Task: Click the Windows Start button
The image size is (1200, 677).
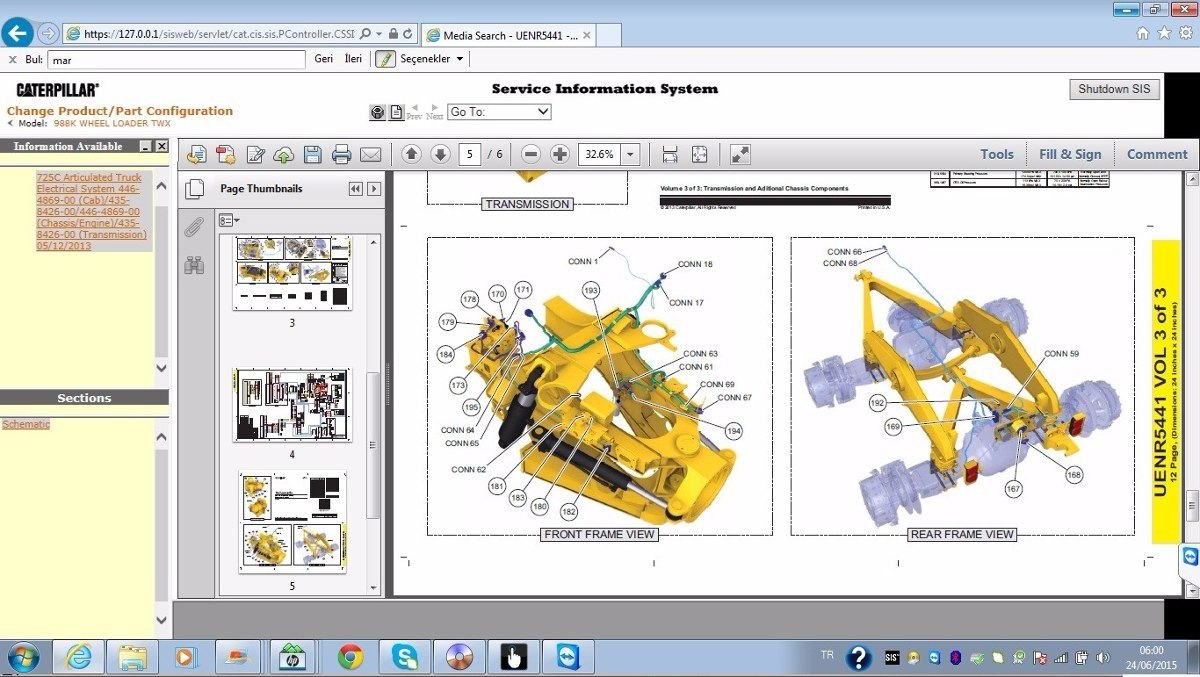Action: (24, 657)
